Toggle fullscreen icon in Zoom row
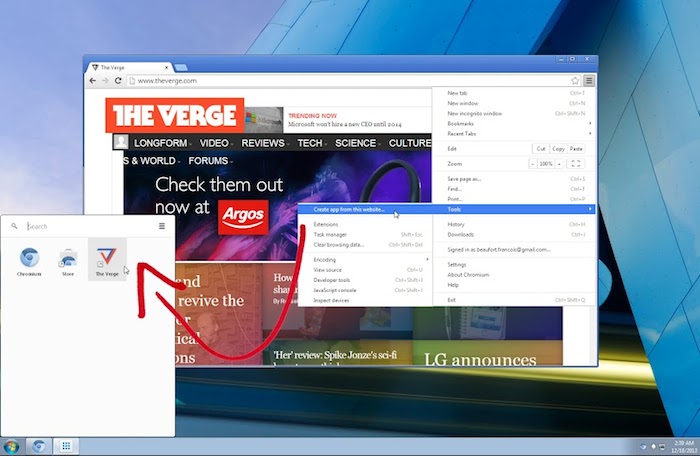This screenshot has height=456, width=700. [576, 164]
